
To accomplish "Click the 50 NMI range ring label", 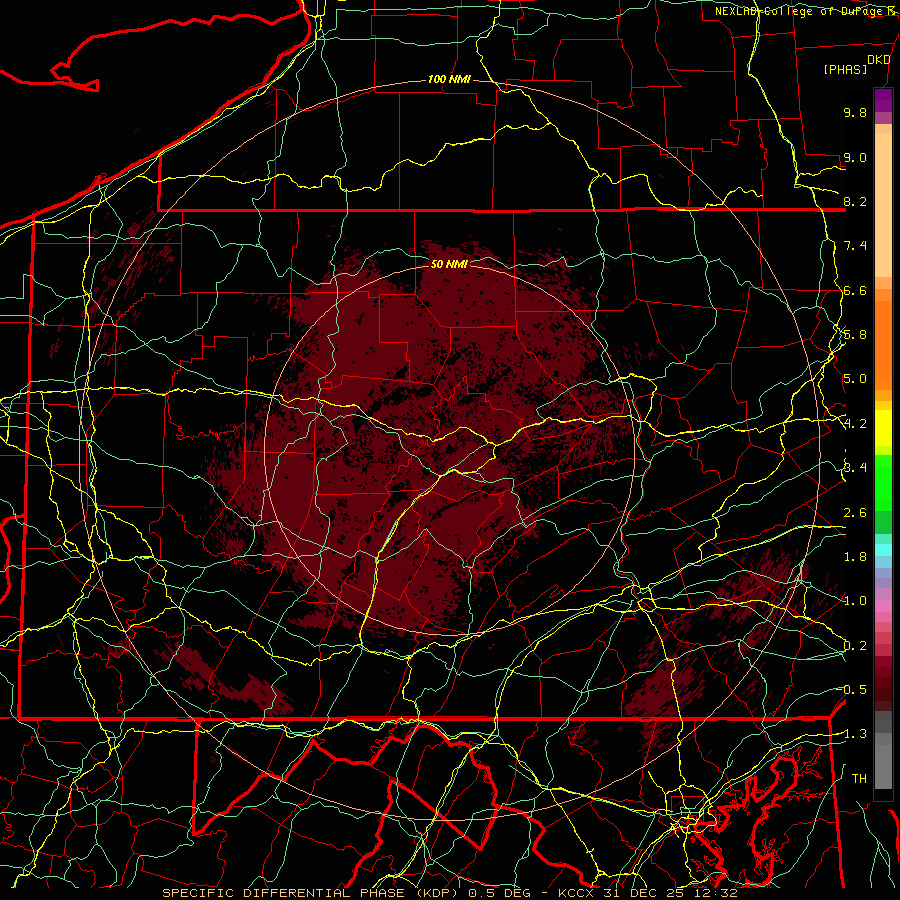I will [x=449, y=264].
